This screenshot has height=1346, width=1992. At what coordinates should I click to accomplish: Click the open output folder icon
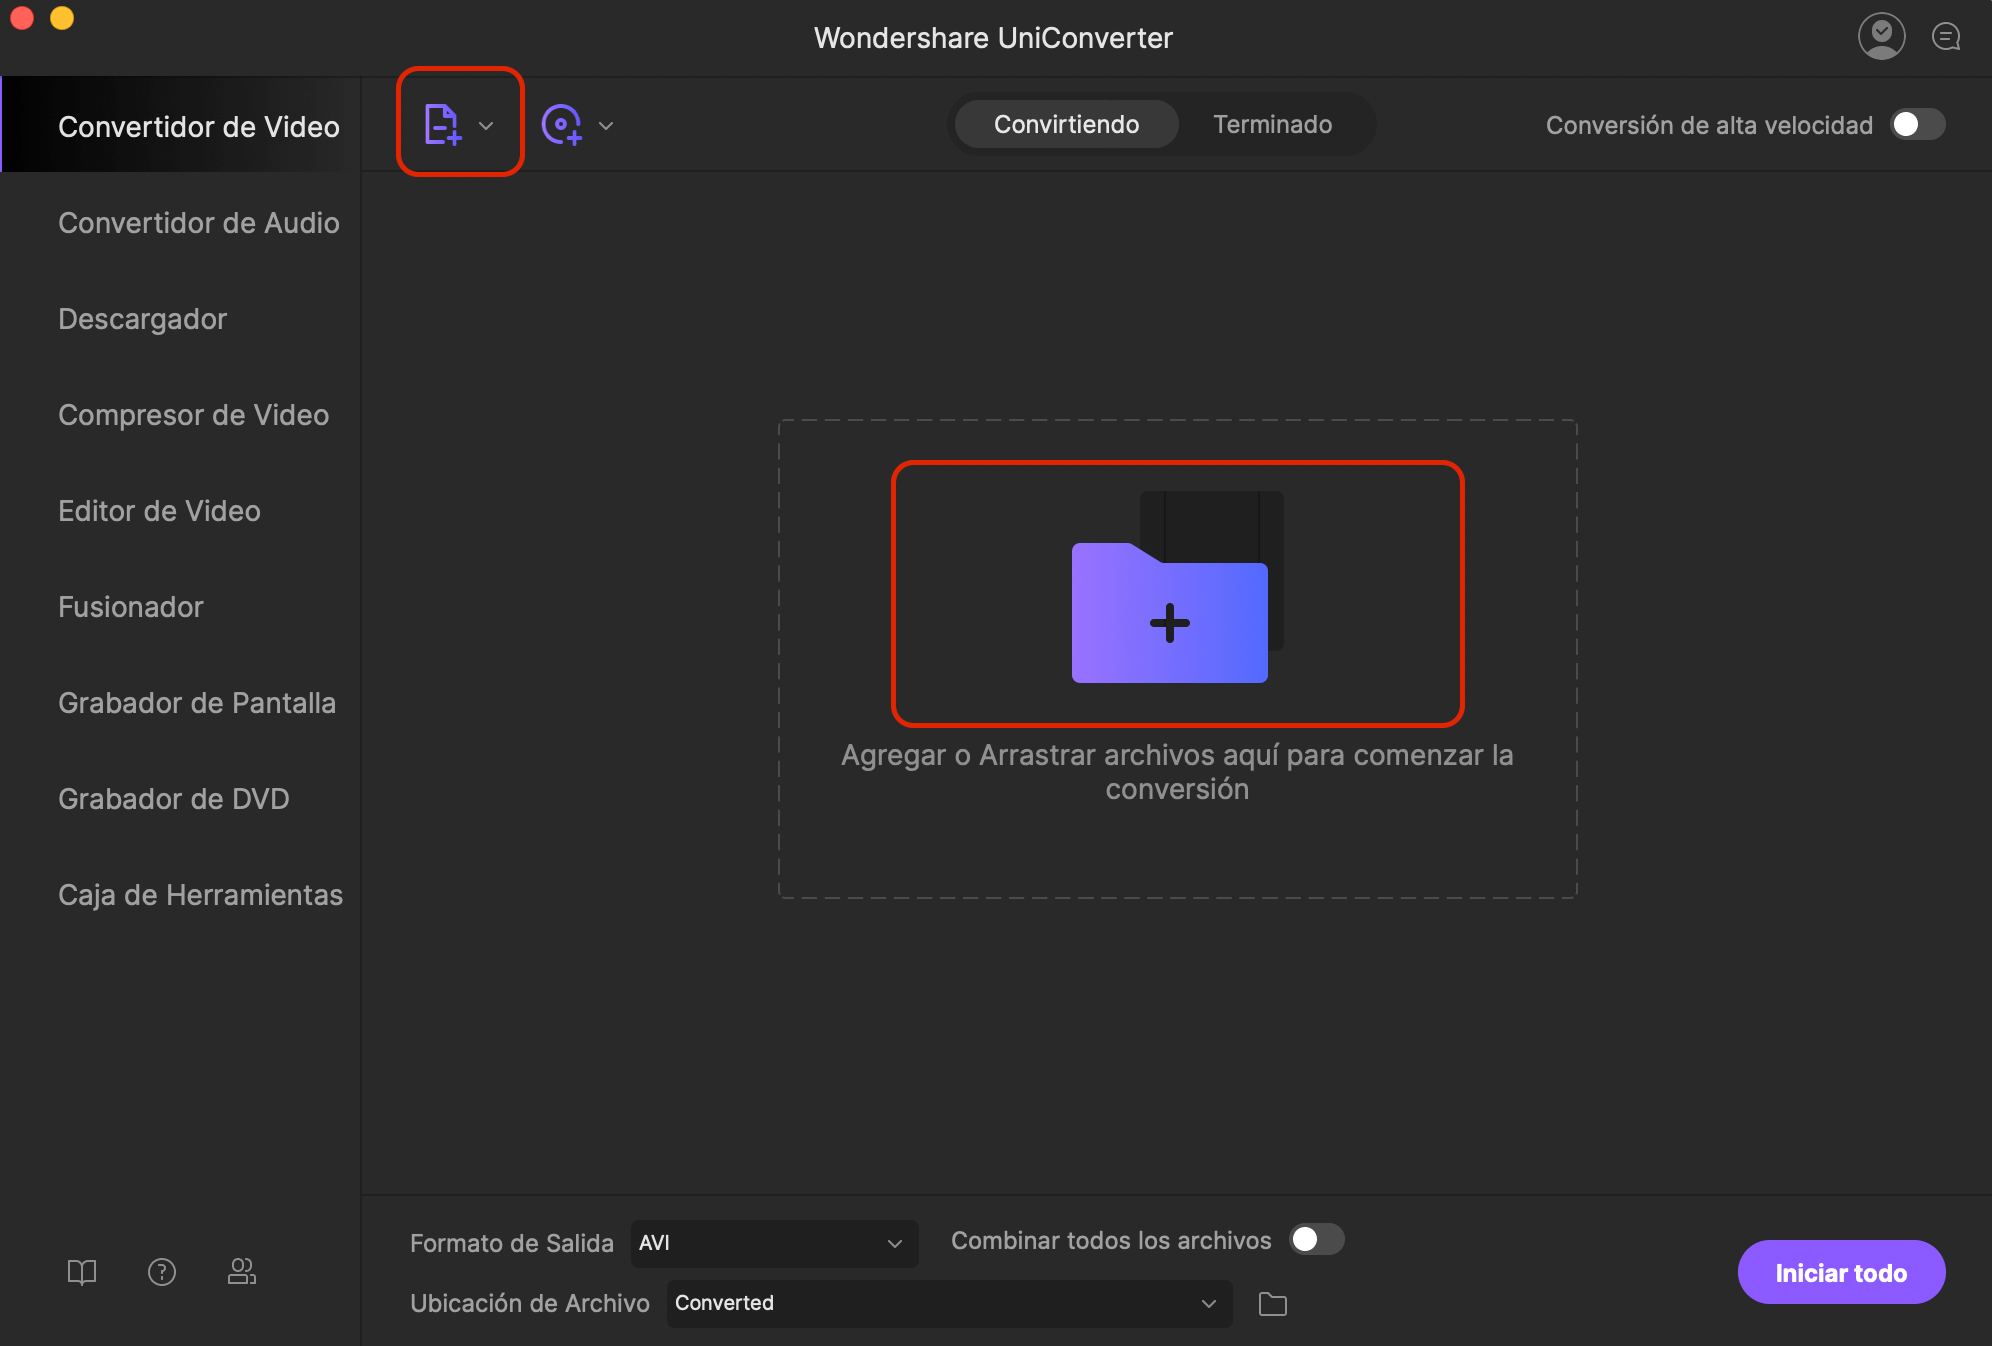1272,1303
